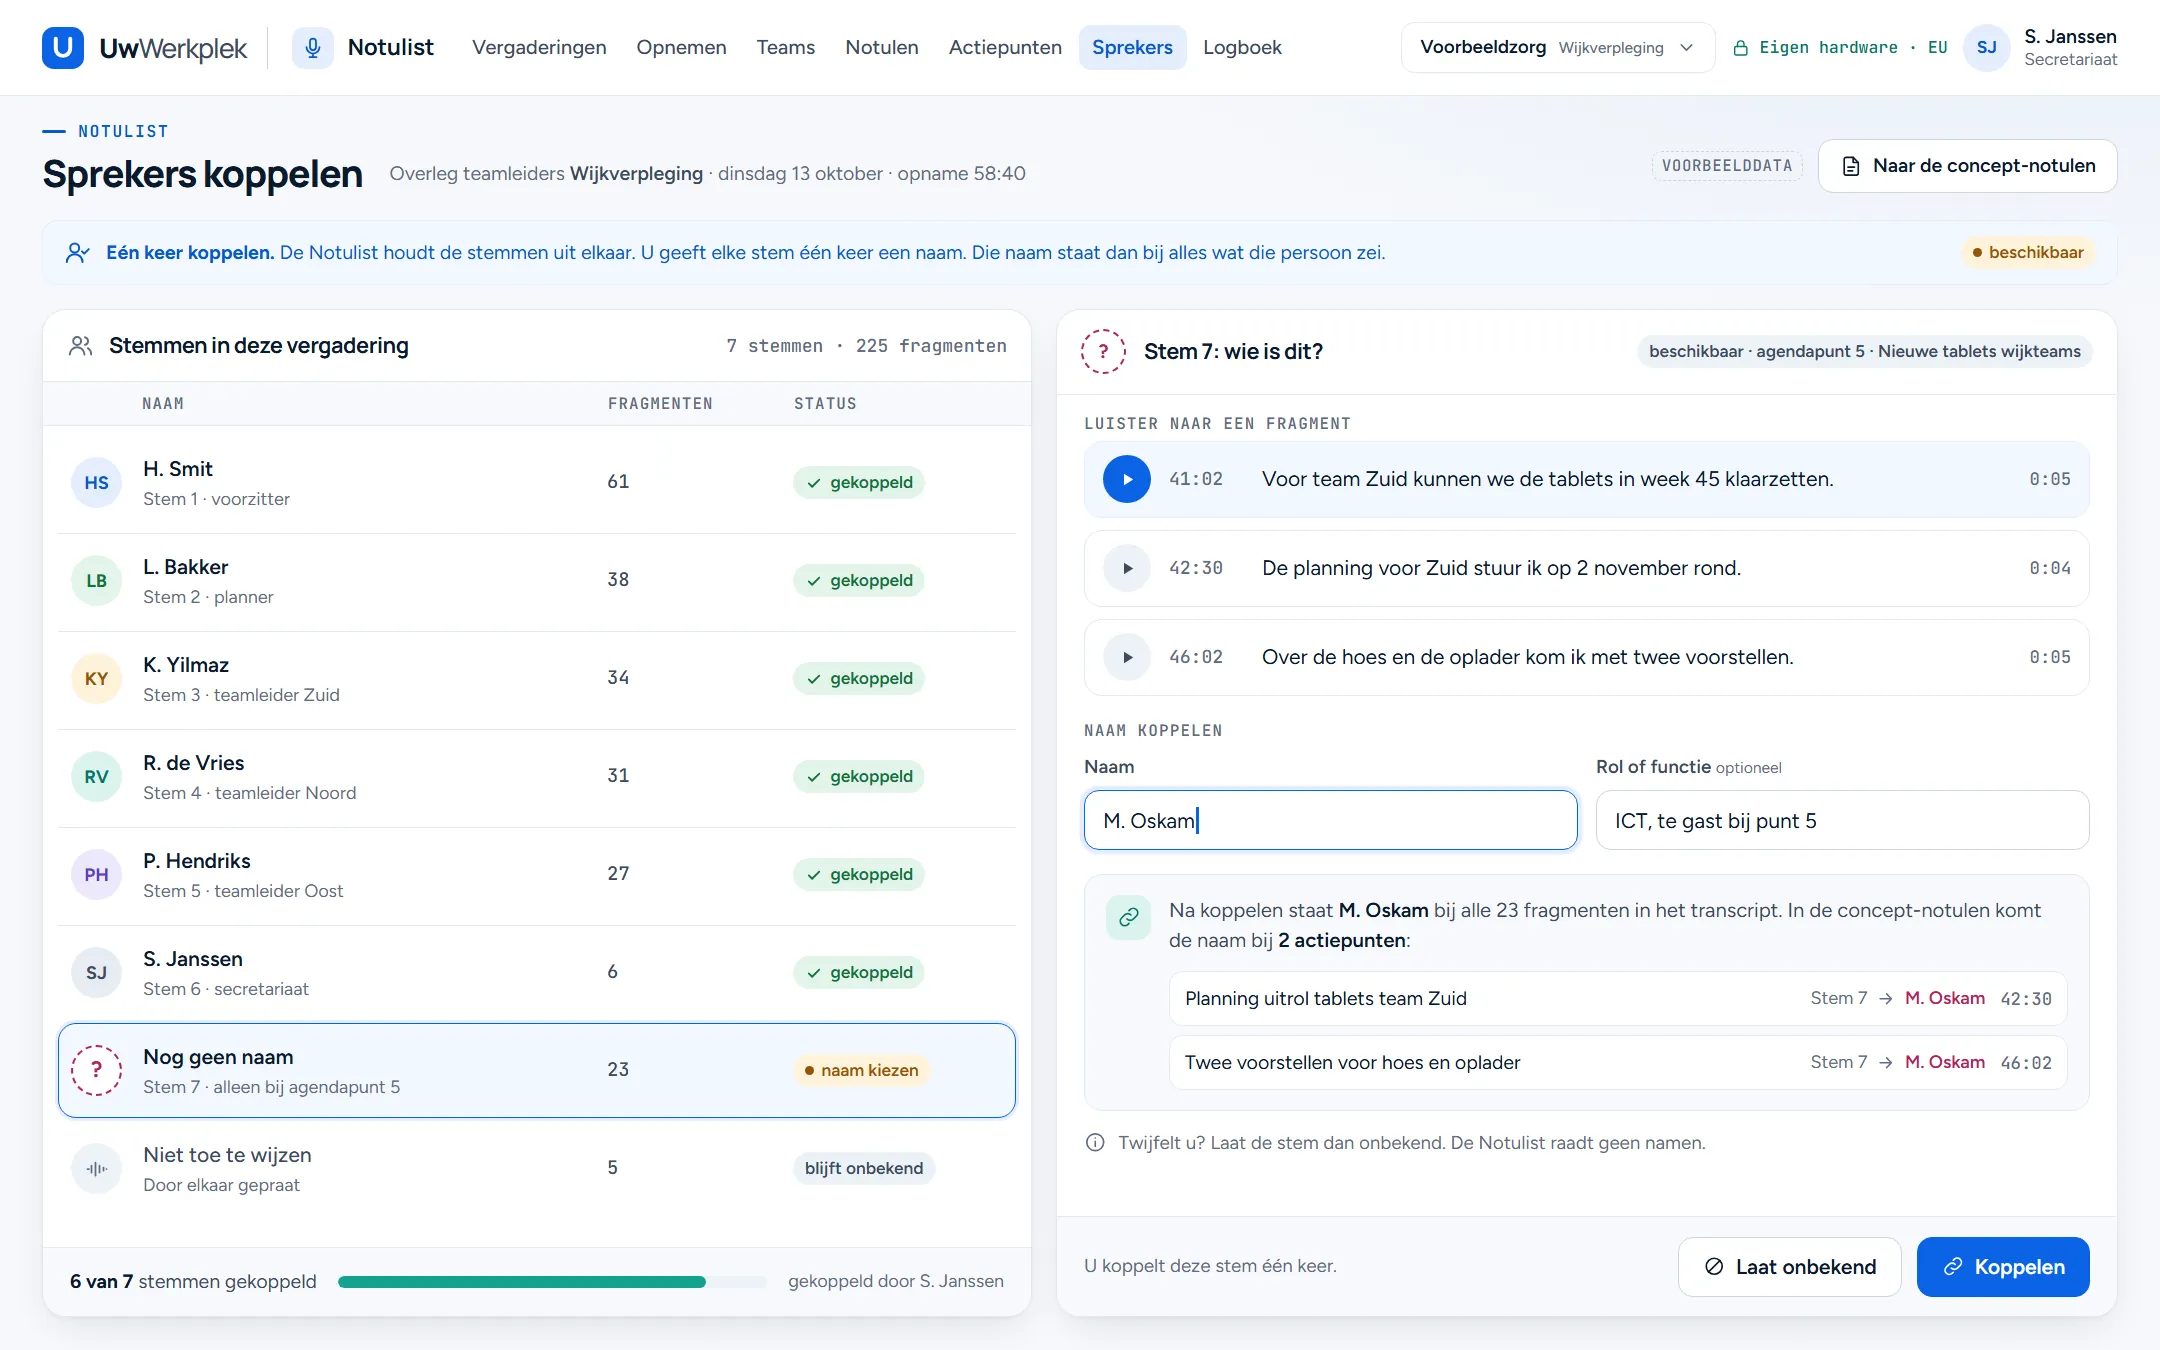Select the S. Janssen Stem 6 row
The width and height of the screenshot is (2160, 1350).
pyautogui.click(x=537, y=973)
